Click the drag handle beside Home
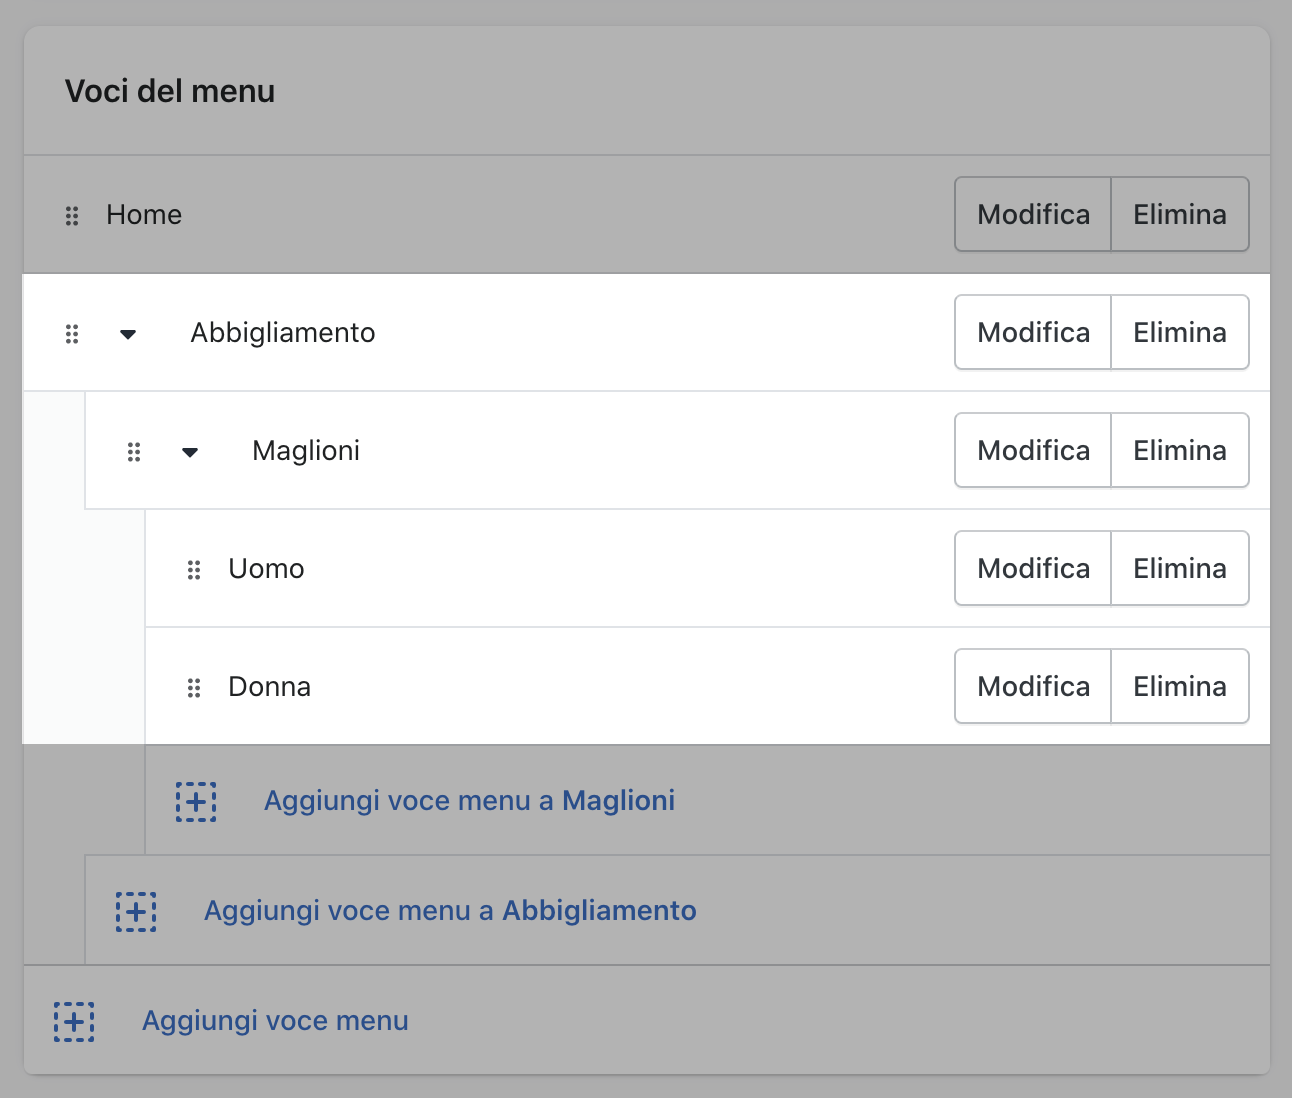 pyautogui.click(x=72, y=216)
